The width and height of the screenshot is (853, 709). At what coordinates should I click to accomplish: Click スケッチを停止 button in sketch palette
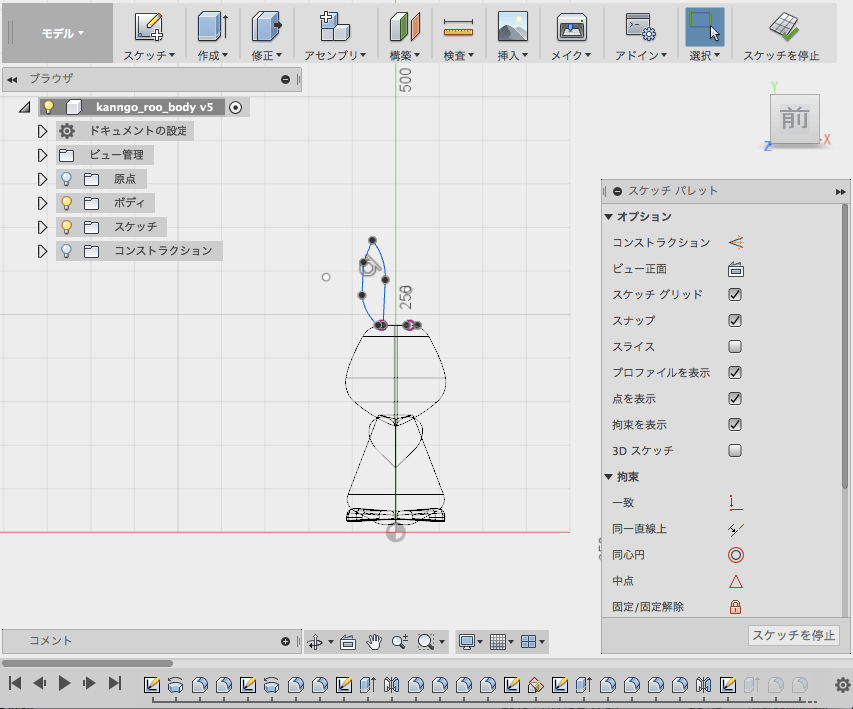click(794, 635)
